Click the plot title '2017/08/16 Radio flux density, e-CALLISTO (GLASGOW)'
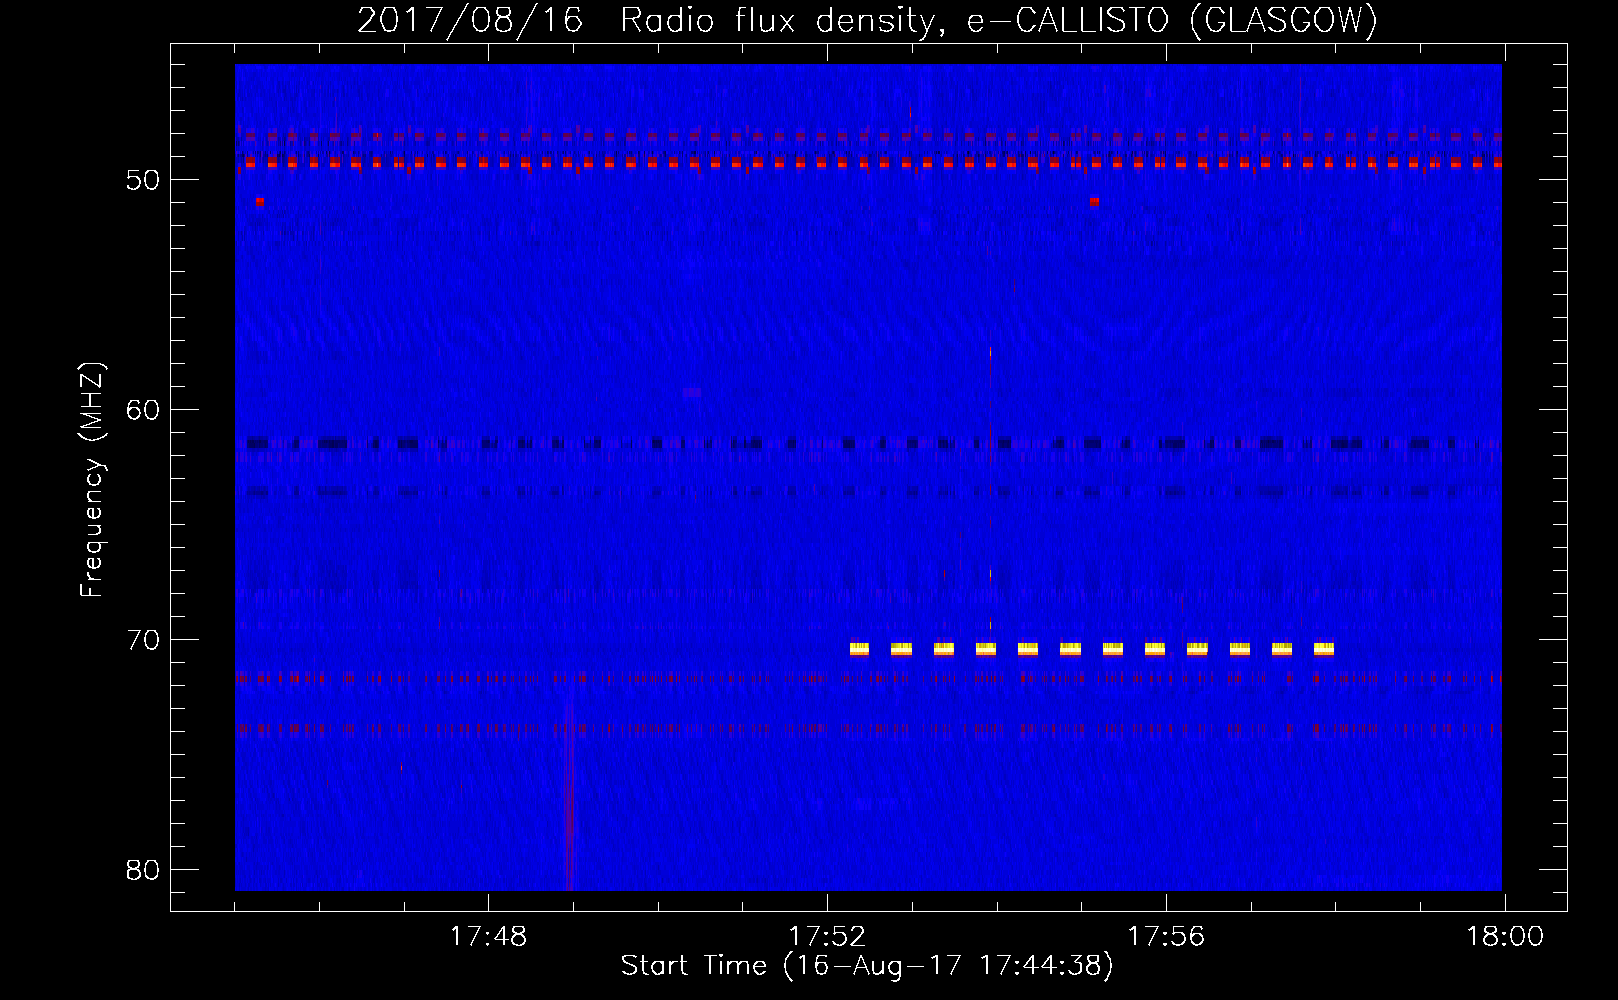1618x1000 pixels. 867,20
